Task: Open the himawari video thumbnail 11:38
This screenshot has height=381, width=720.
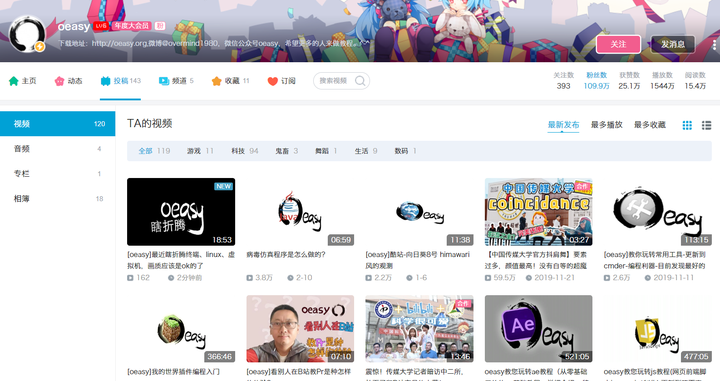Action: (x=419, y=212)
